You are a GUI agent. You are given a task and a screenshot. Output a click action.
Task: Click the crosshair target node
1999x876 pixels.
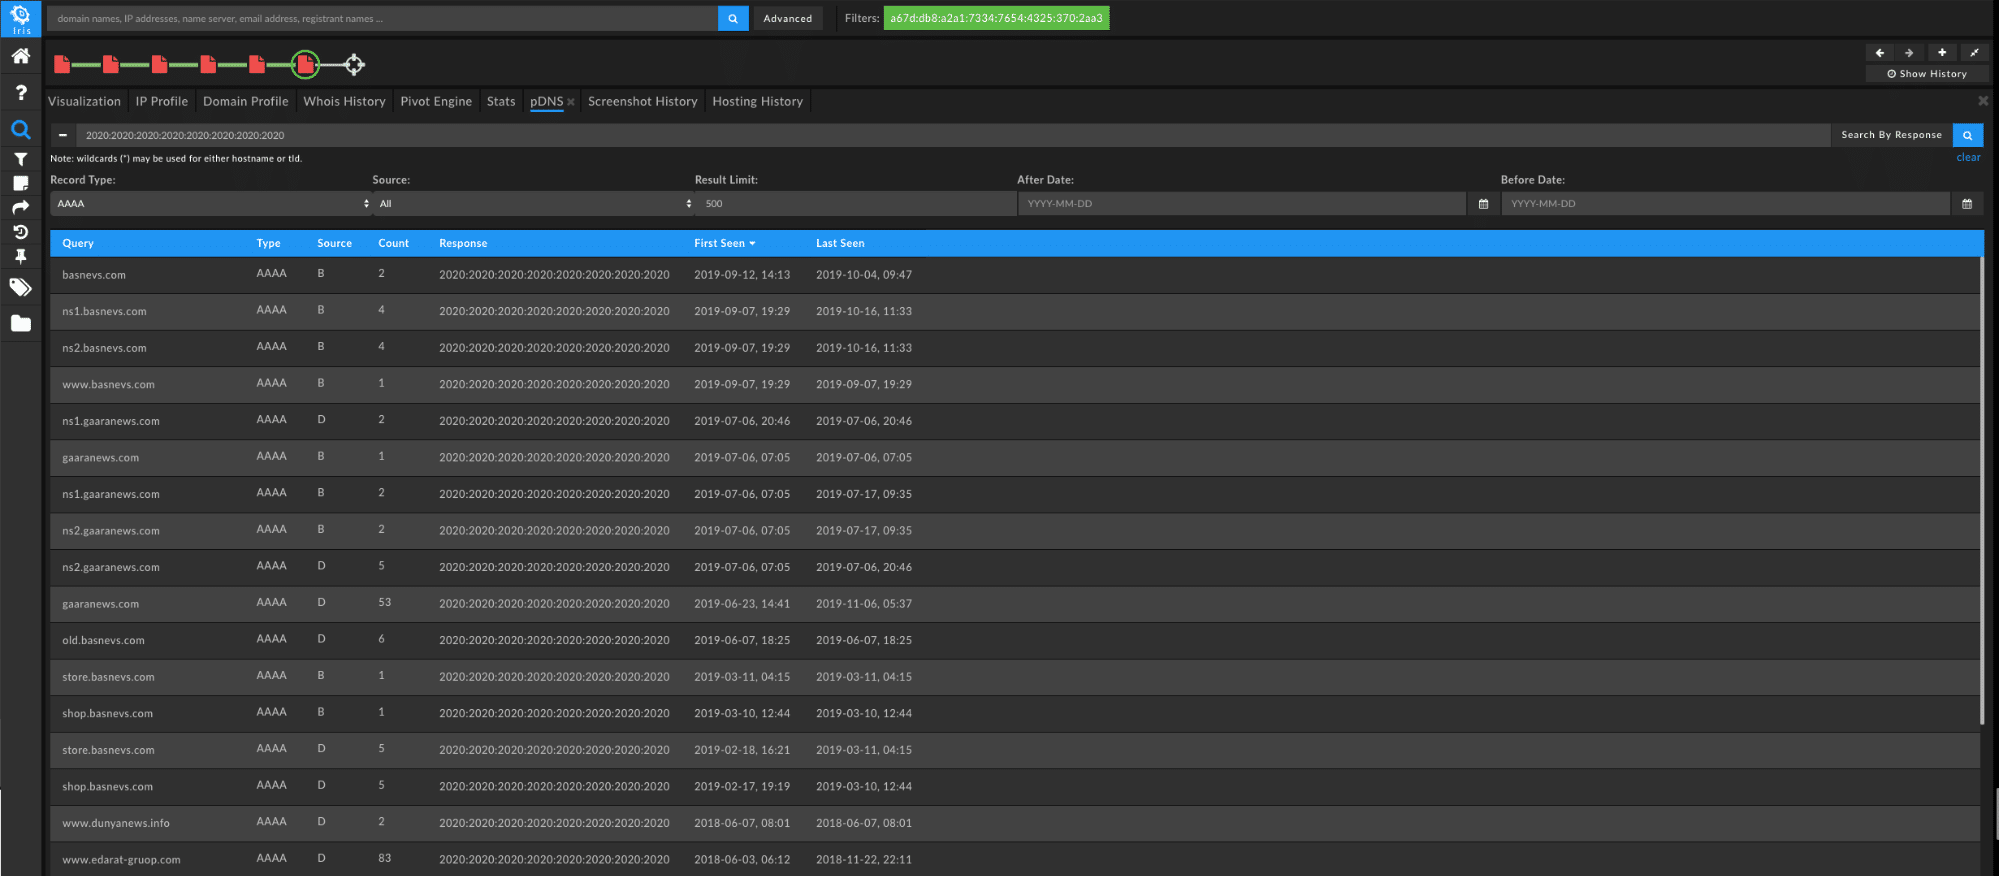[x=354, y=65]
